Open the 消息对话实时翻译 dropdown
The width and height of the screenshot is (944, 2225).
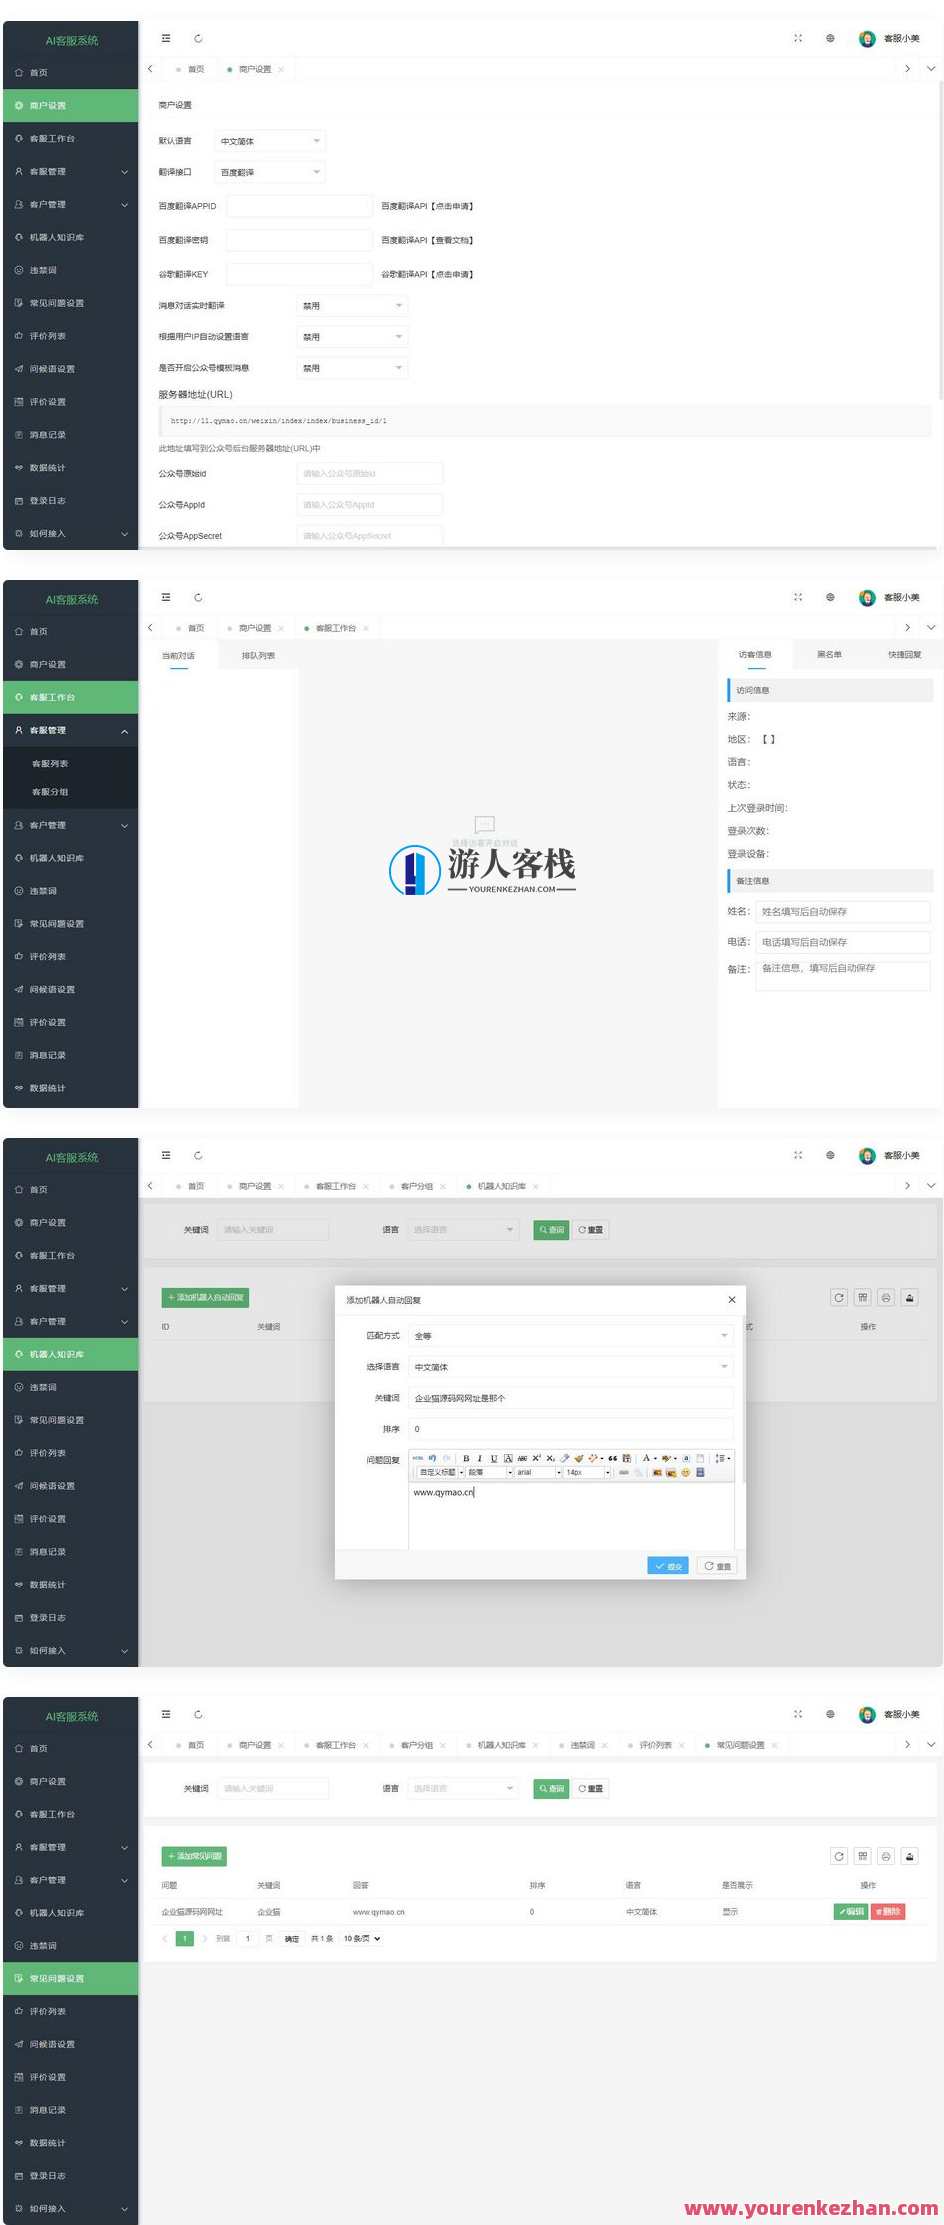point(352,305)
